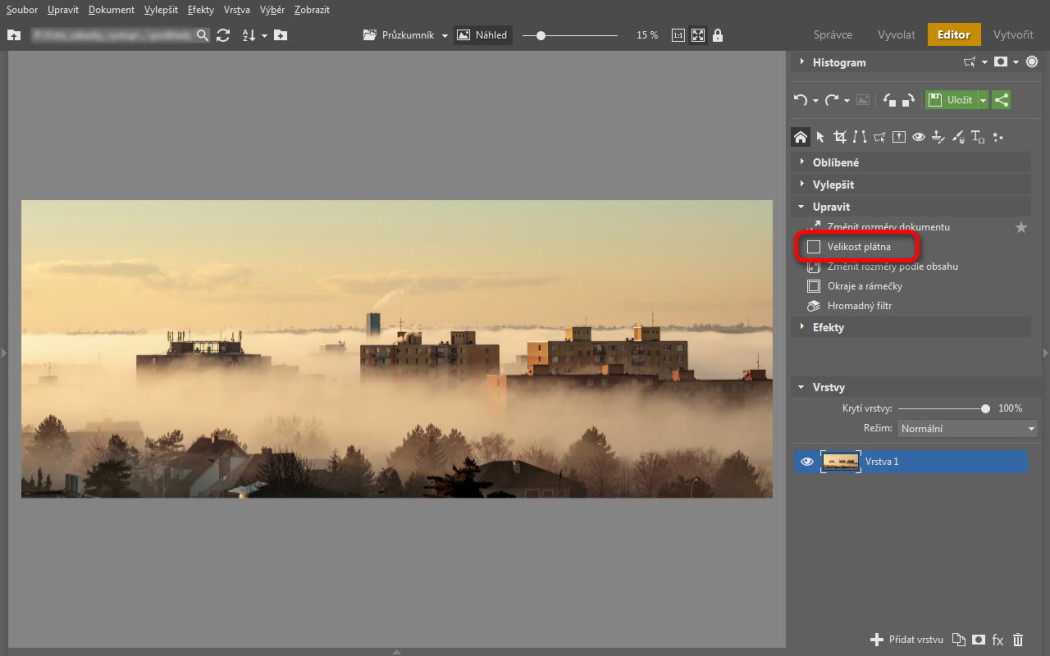Select the Clone Stamp tool
This screenshot has height=656, width=1050.
click(x=938, y=137)
